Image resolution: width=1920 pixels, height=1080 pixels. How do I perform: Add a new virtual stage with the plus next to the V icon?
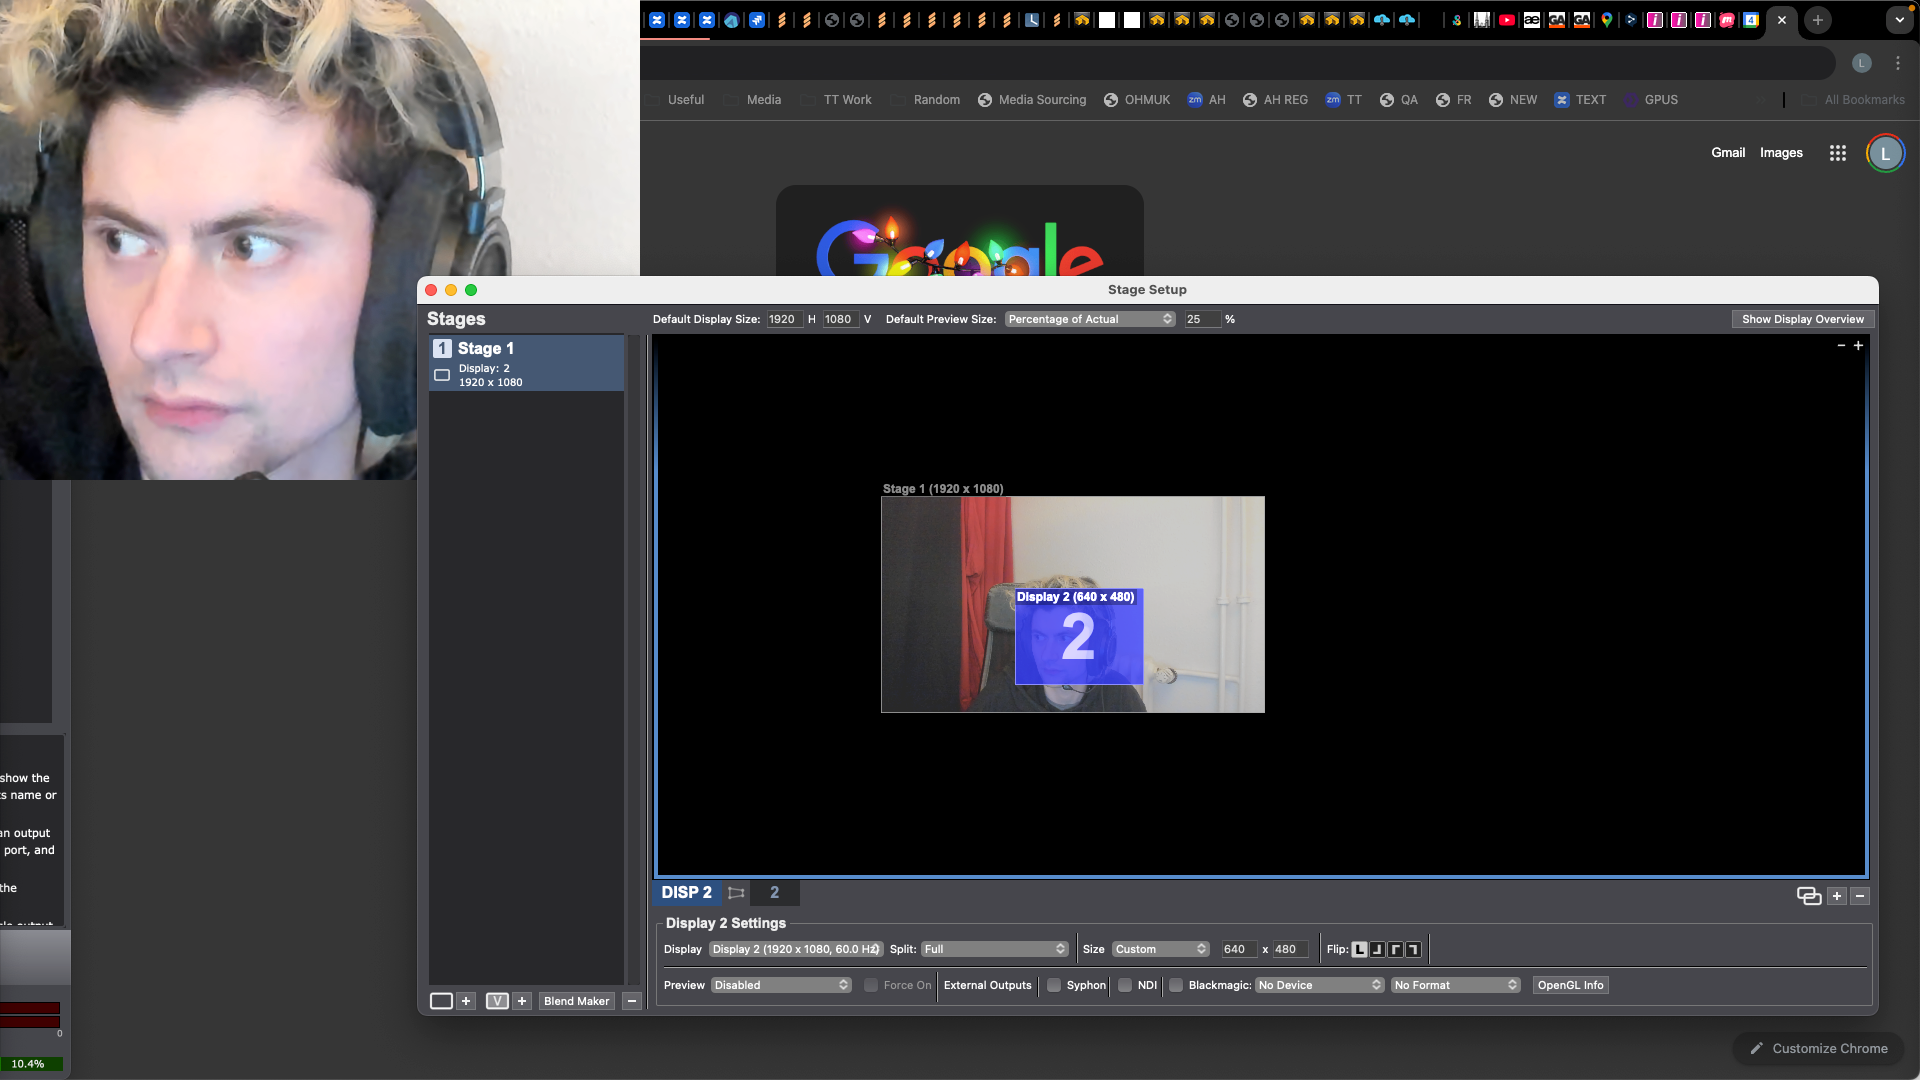tap(522, 1001)
